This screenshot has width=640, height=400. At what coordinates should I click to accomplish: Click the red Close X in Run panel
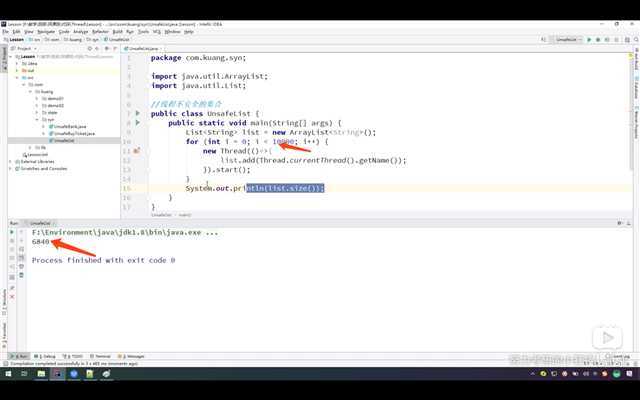[12, 296]
